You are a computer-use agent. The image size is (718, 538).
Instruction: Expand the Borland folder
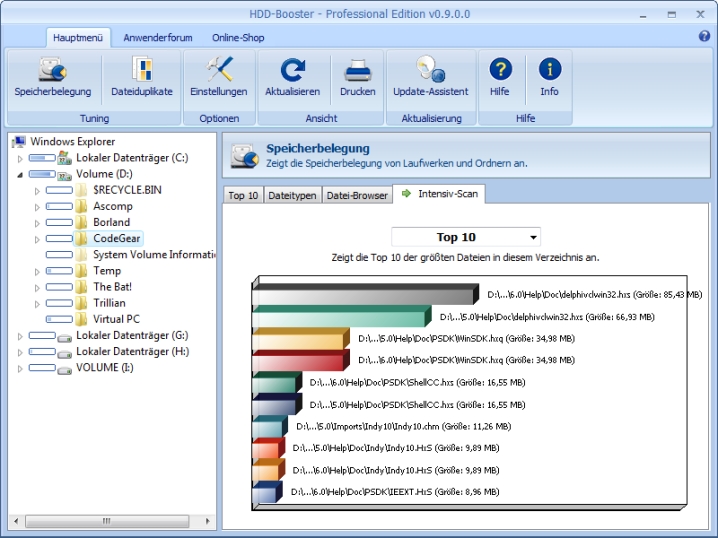pyautogui.click(x=38, y=222)
